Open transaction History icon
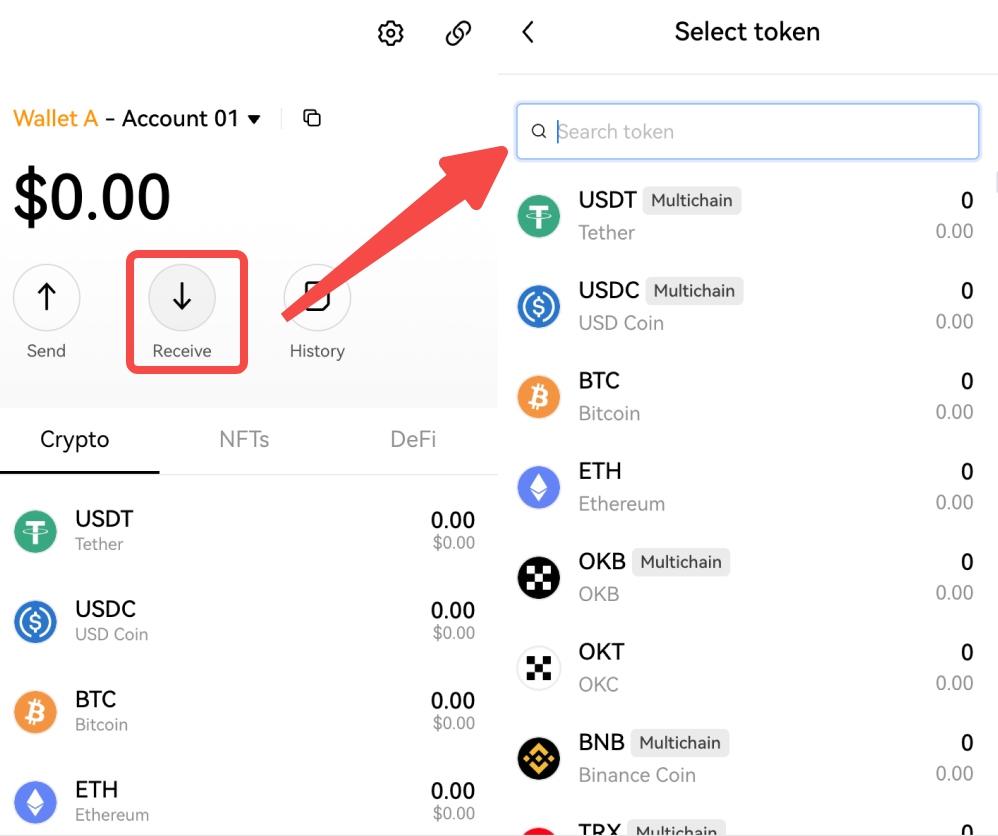The width and height of the screenshot is (998, 836). (317, 297)
